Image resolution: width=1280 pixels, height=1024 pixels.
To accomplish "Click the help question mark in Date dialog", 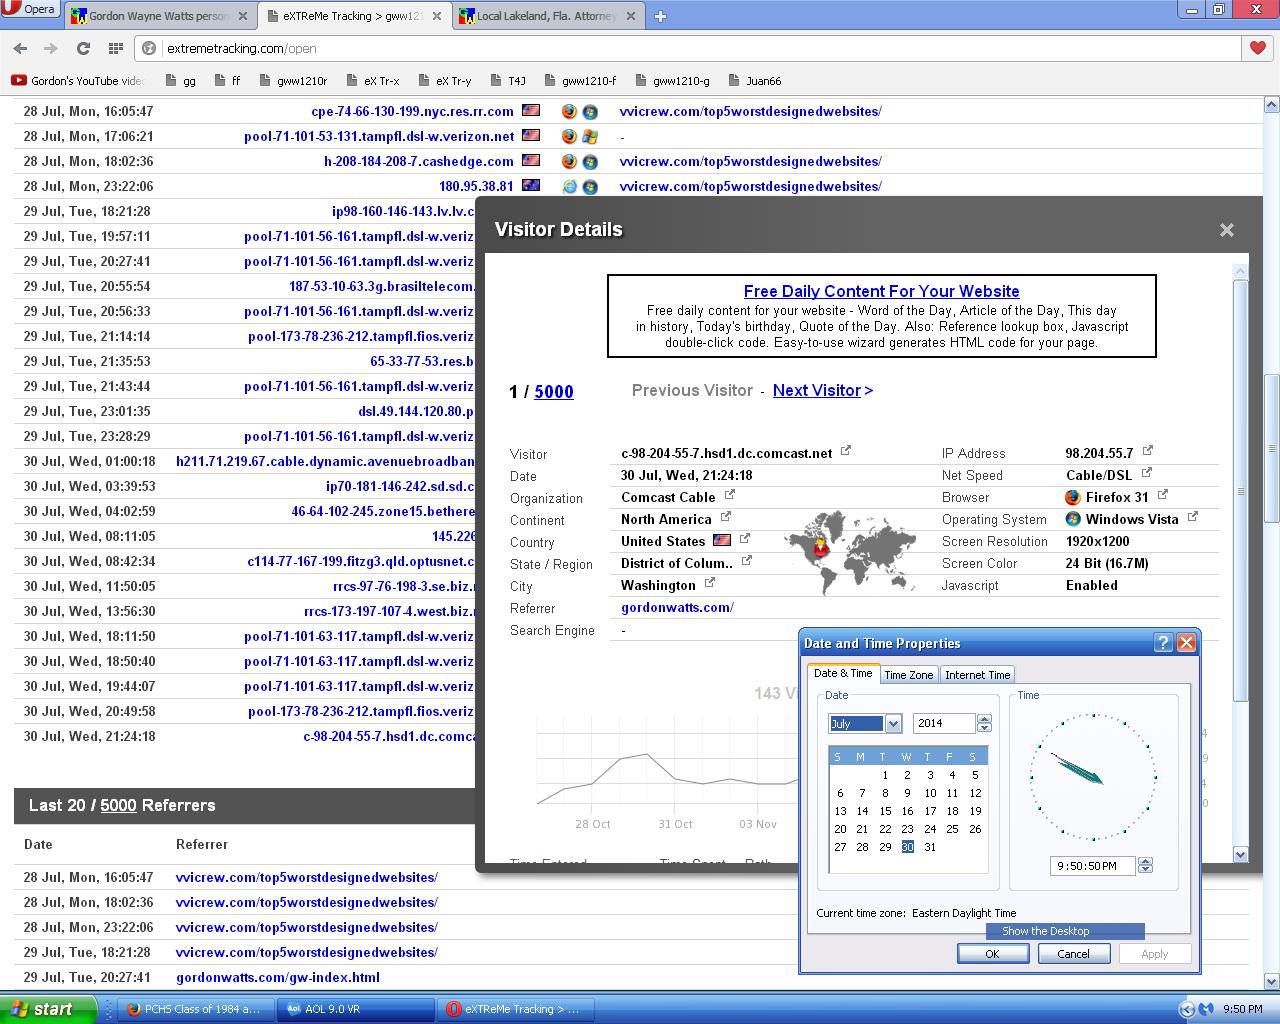I will (1163, 643).
